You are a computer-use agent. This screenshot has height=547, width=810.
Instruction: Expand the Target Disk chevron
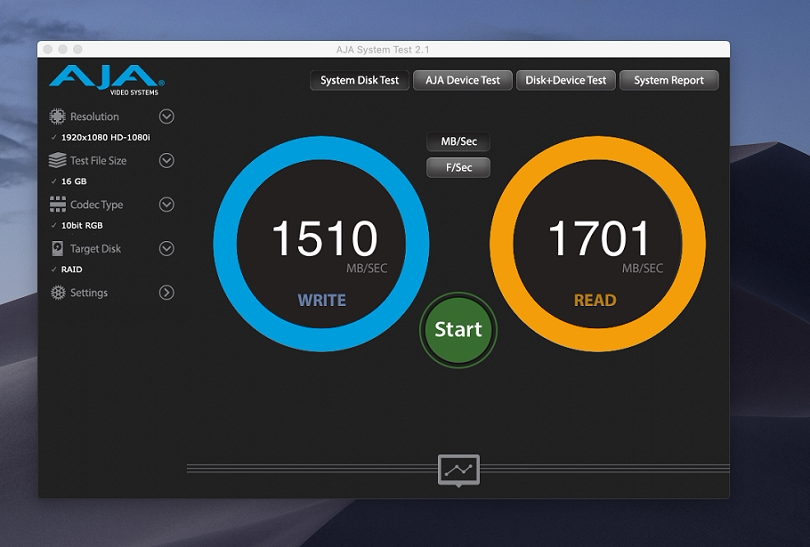[x=166, y=248]
